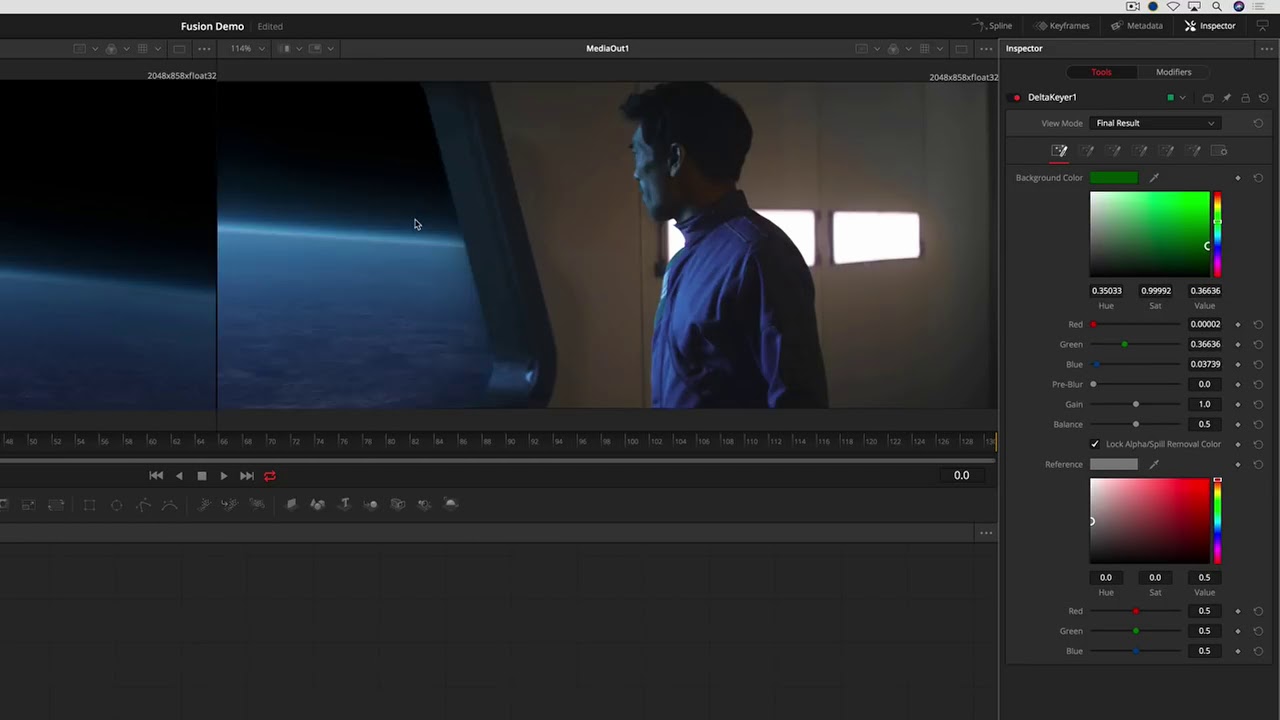Open left viewer options three dots
Screen dimensions: 1280x720
point(204,48)
